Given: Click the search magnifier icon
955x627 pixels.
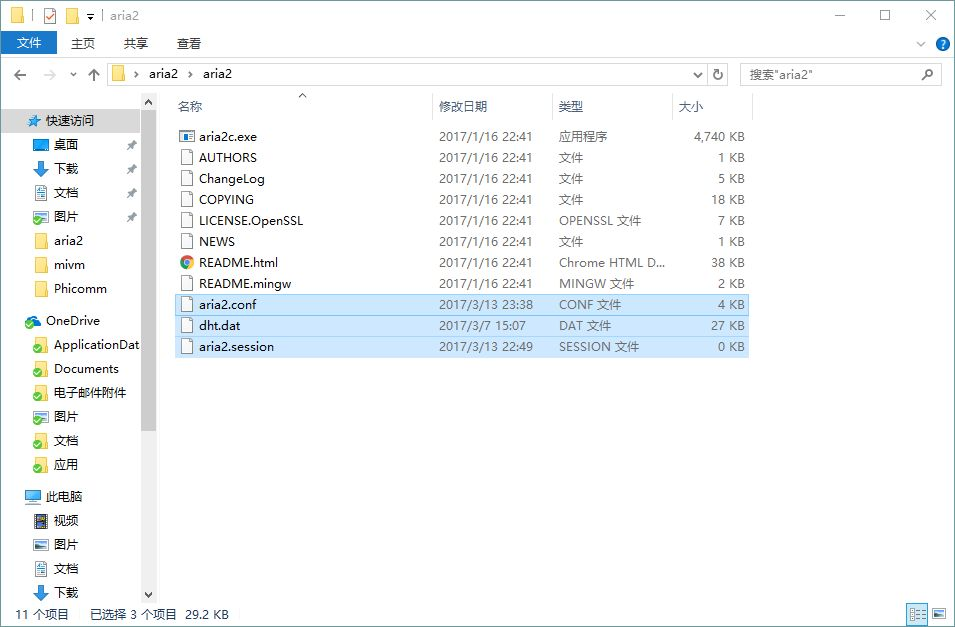Looking at the screenshot, I should coord(927,74).
